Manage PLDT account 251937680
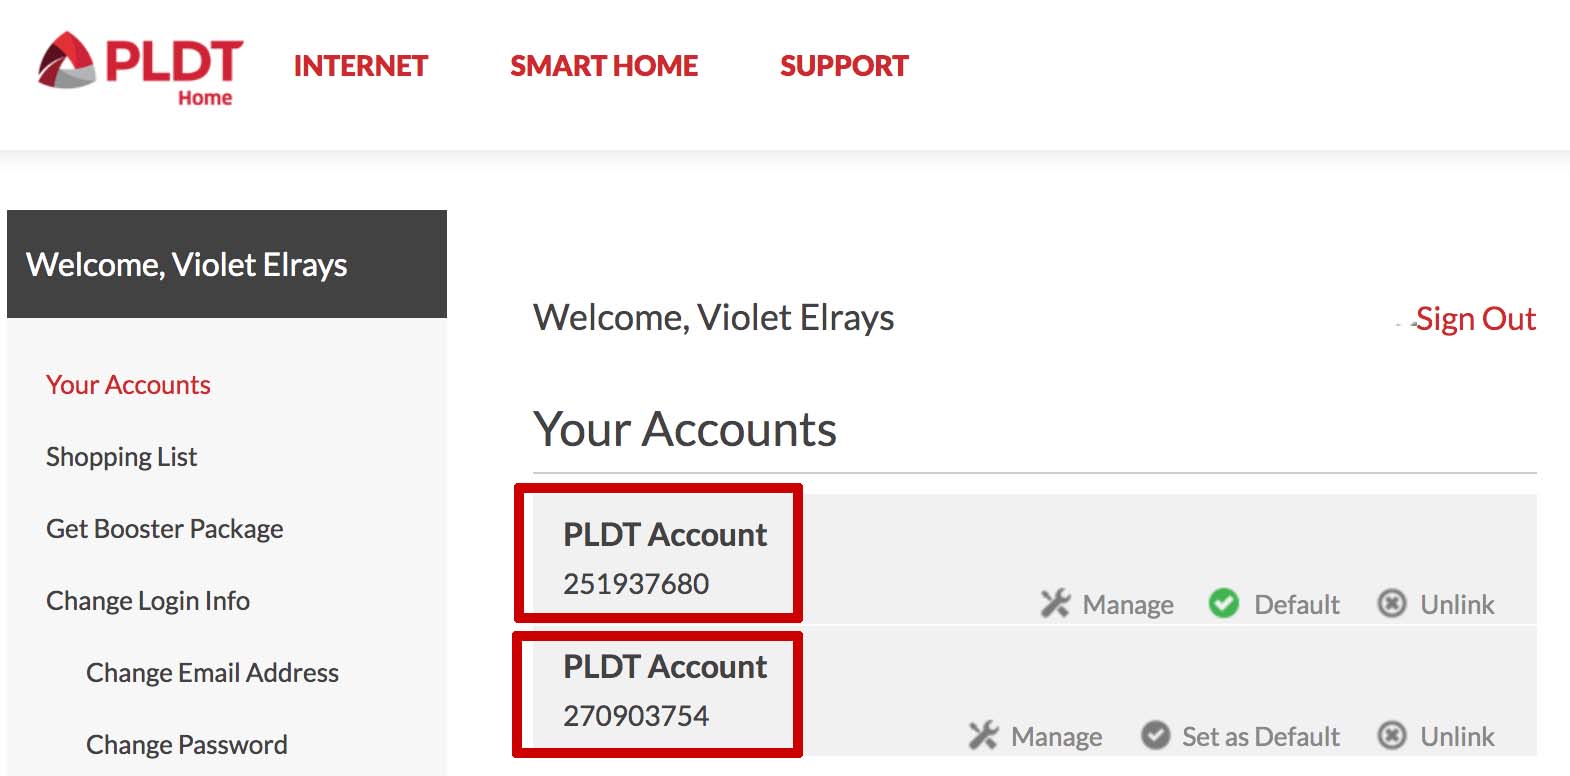Viewport: 1570px width, 776px height. [1127, 605]
